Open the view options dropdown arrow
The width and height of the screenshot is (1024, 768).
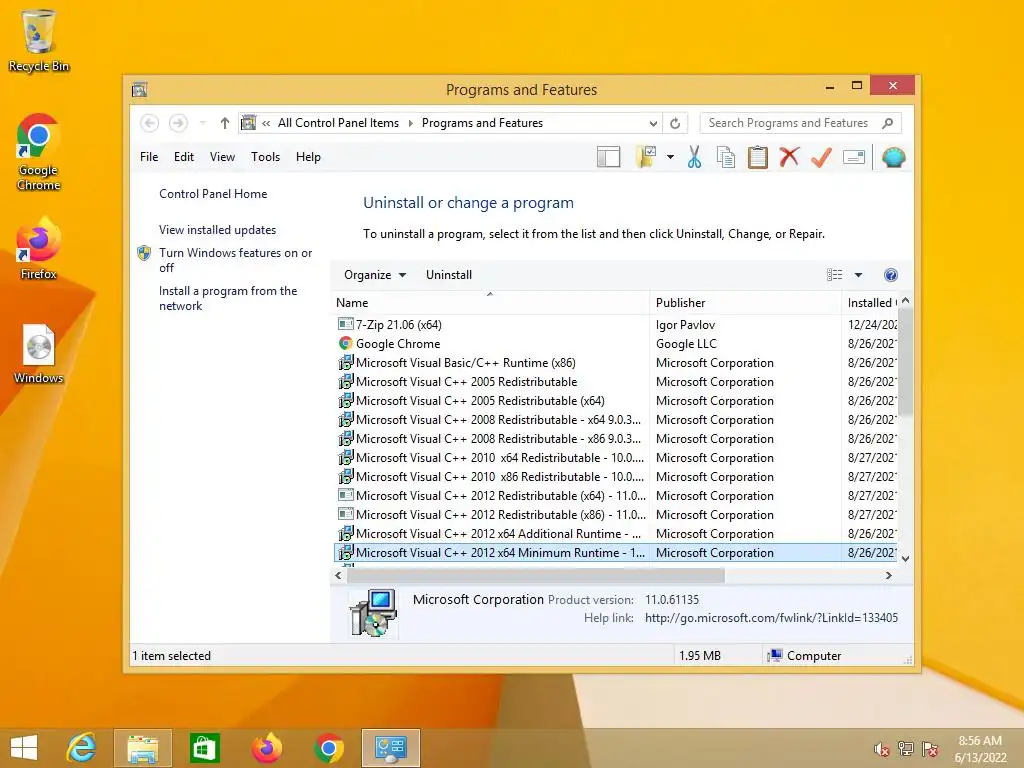[858, 275]
